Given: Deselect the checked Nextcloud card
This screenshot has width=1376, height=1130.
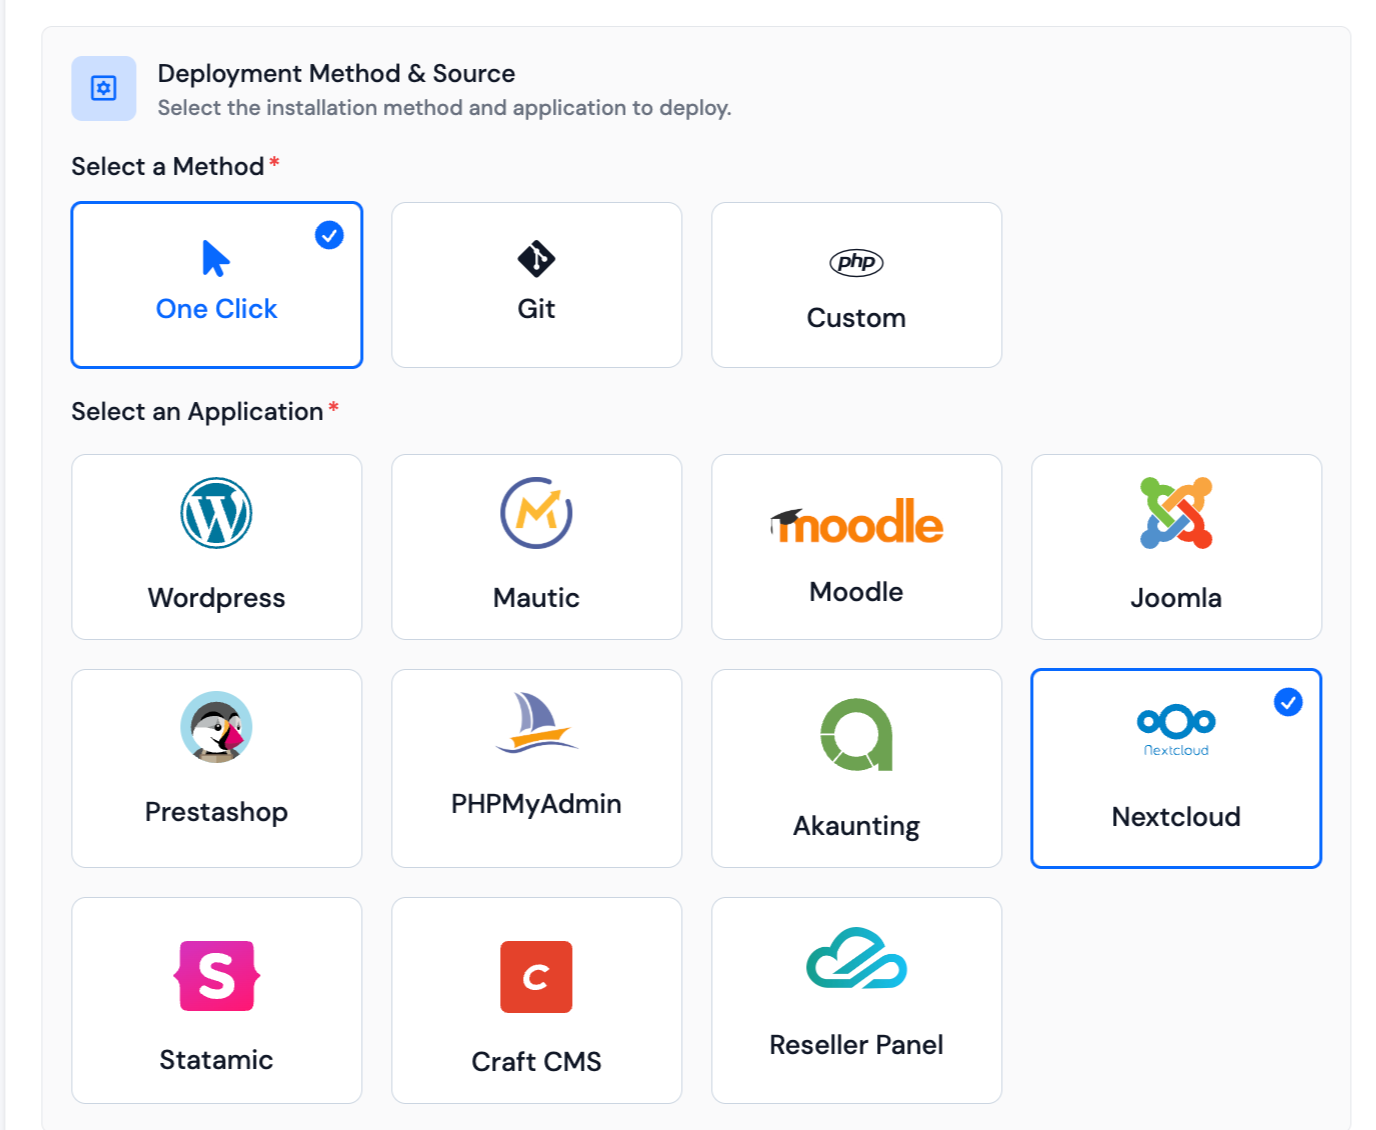Looking at the screenshot, I should coord(1288,703).
